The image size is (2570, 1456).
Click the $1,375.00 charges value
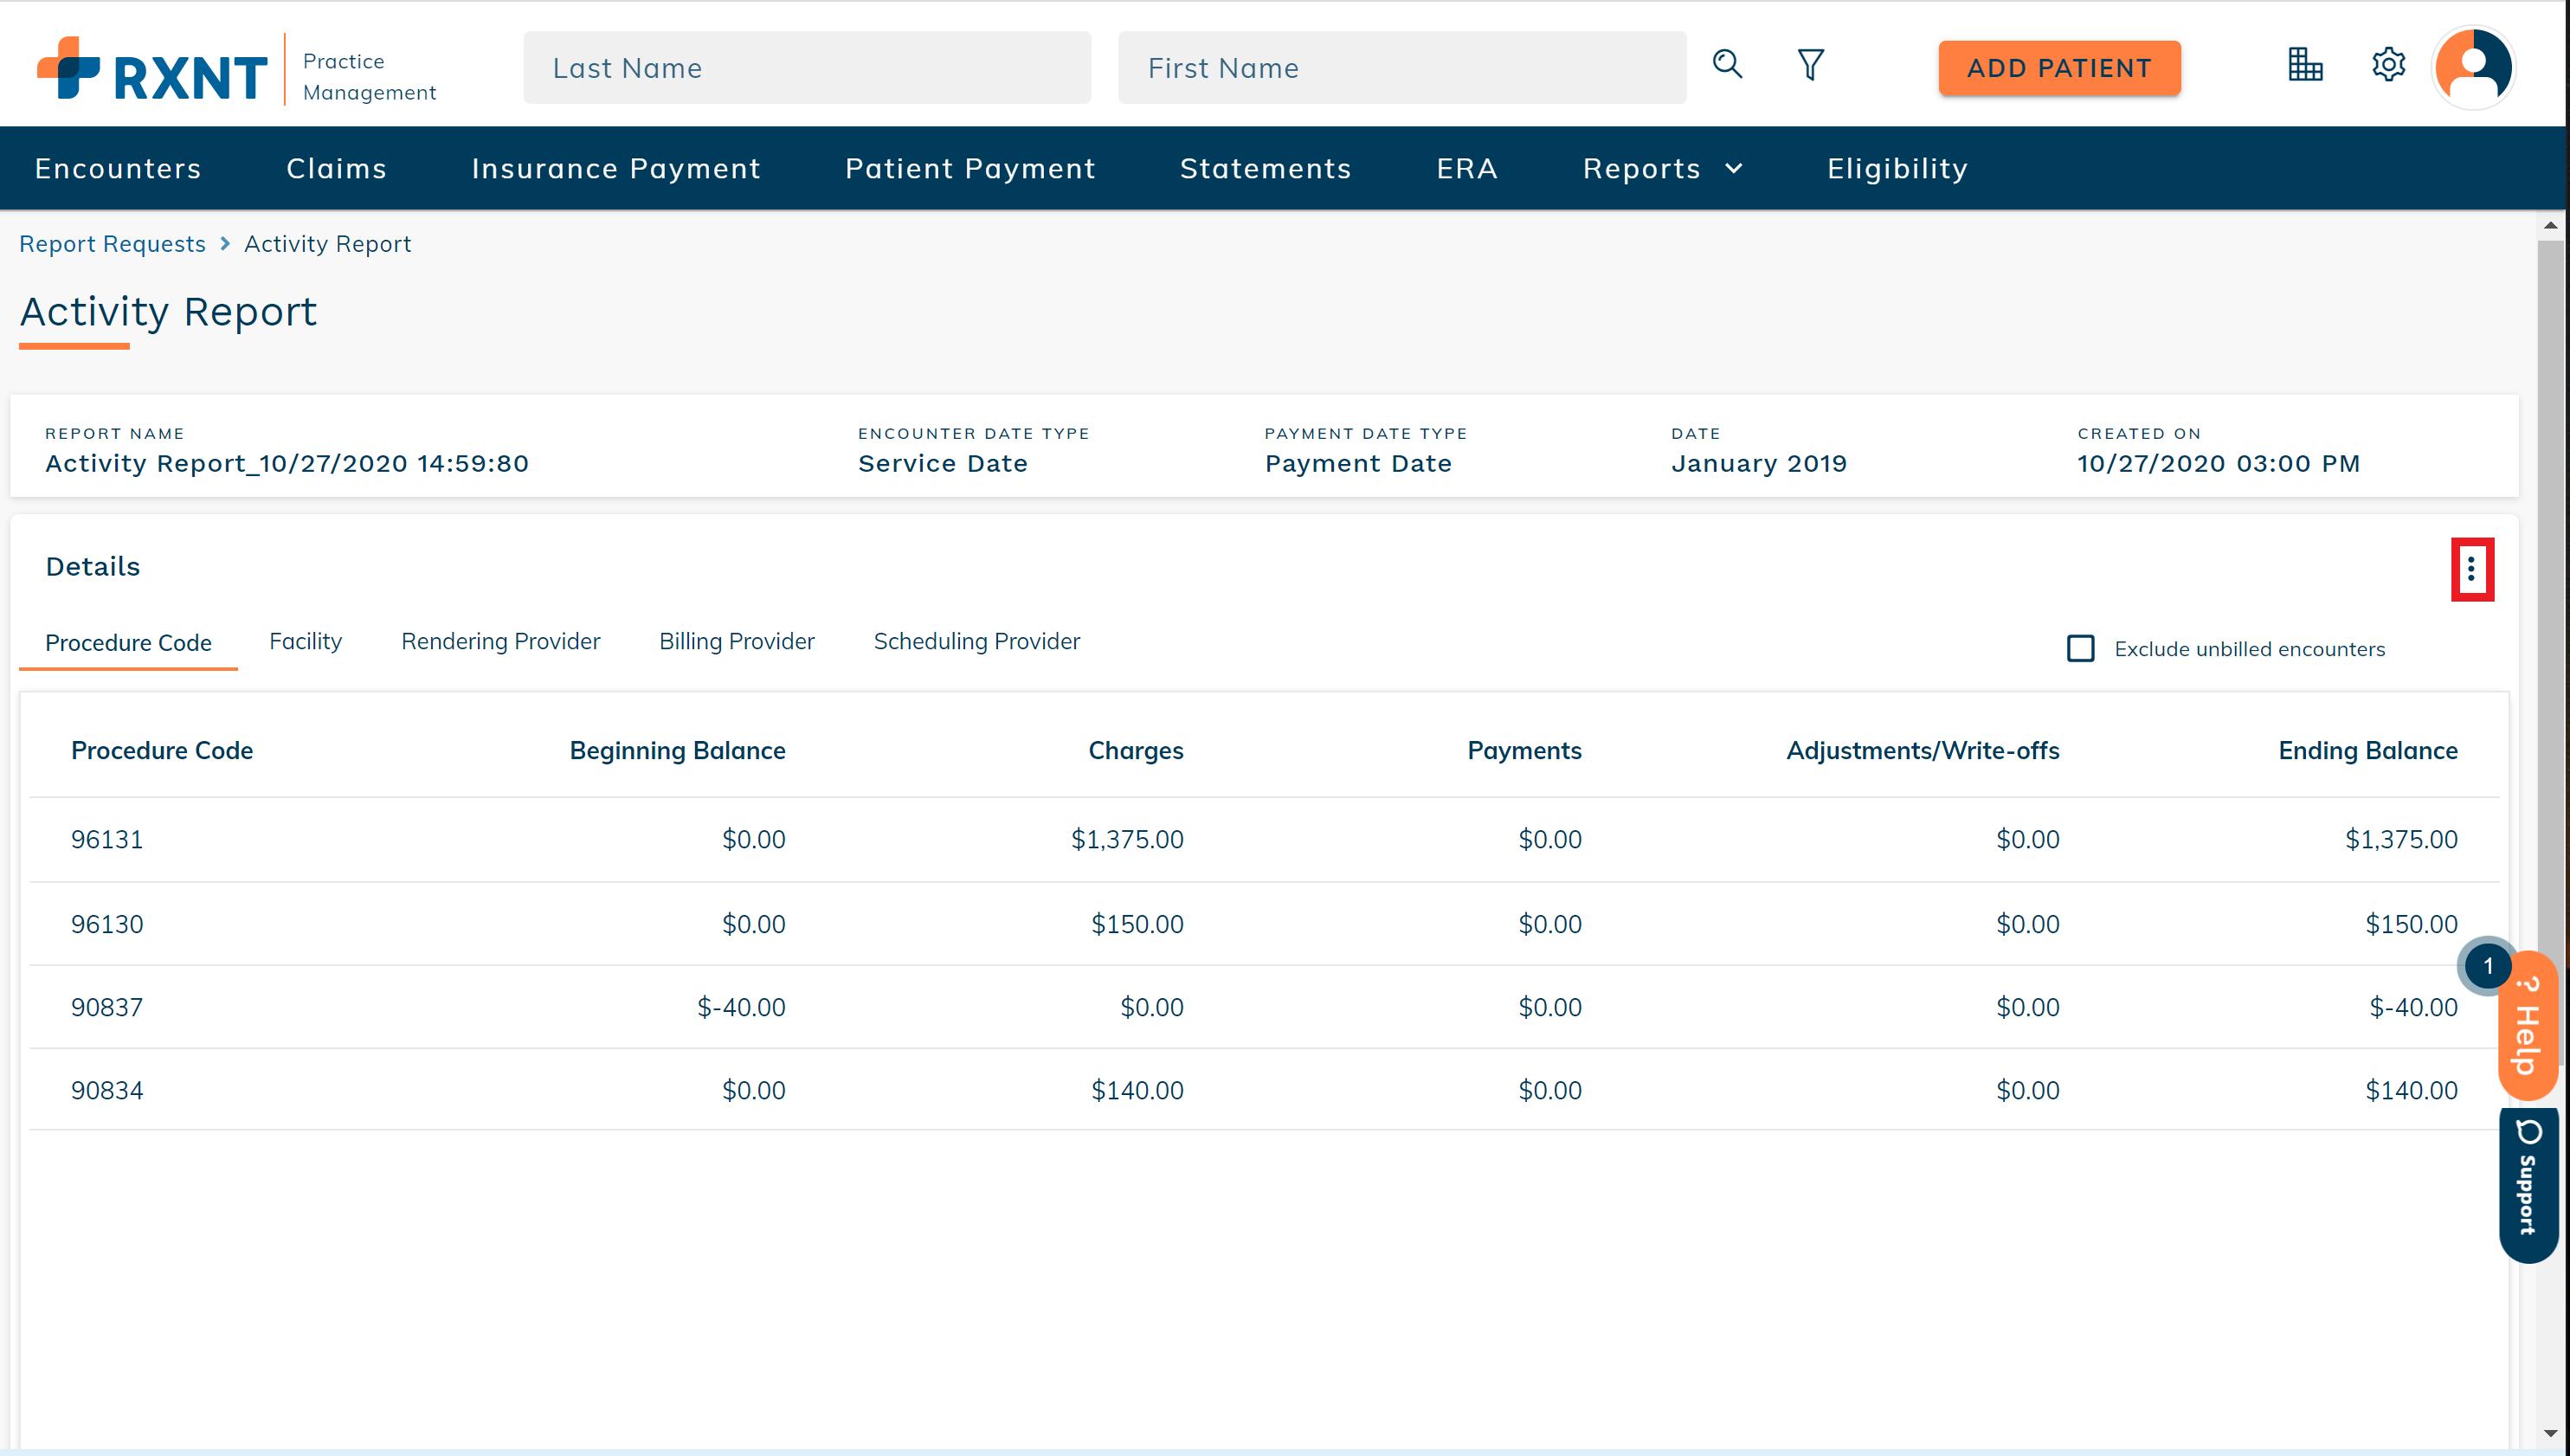1126,839
